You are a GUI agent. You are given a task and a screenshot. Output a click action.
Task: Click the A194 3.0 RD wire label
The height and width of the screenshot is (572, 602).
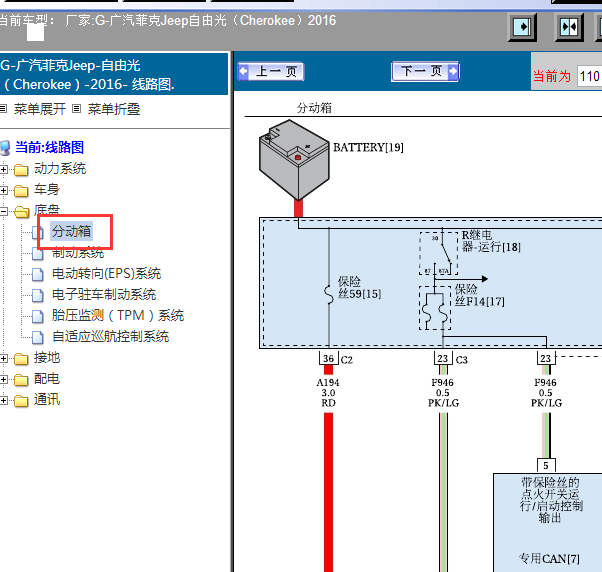[x=328, y=393]
